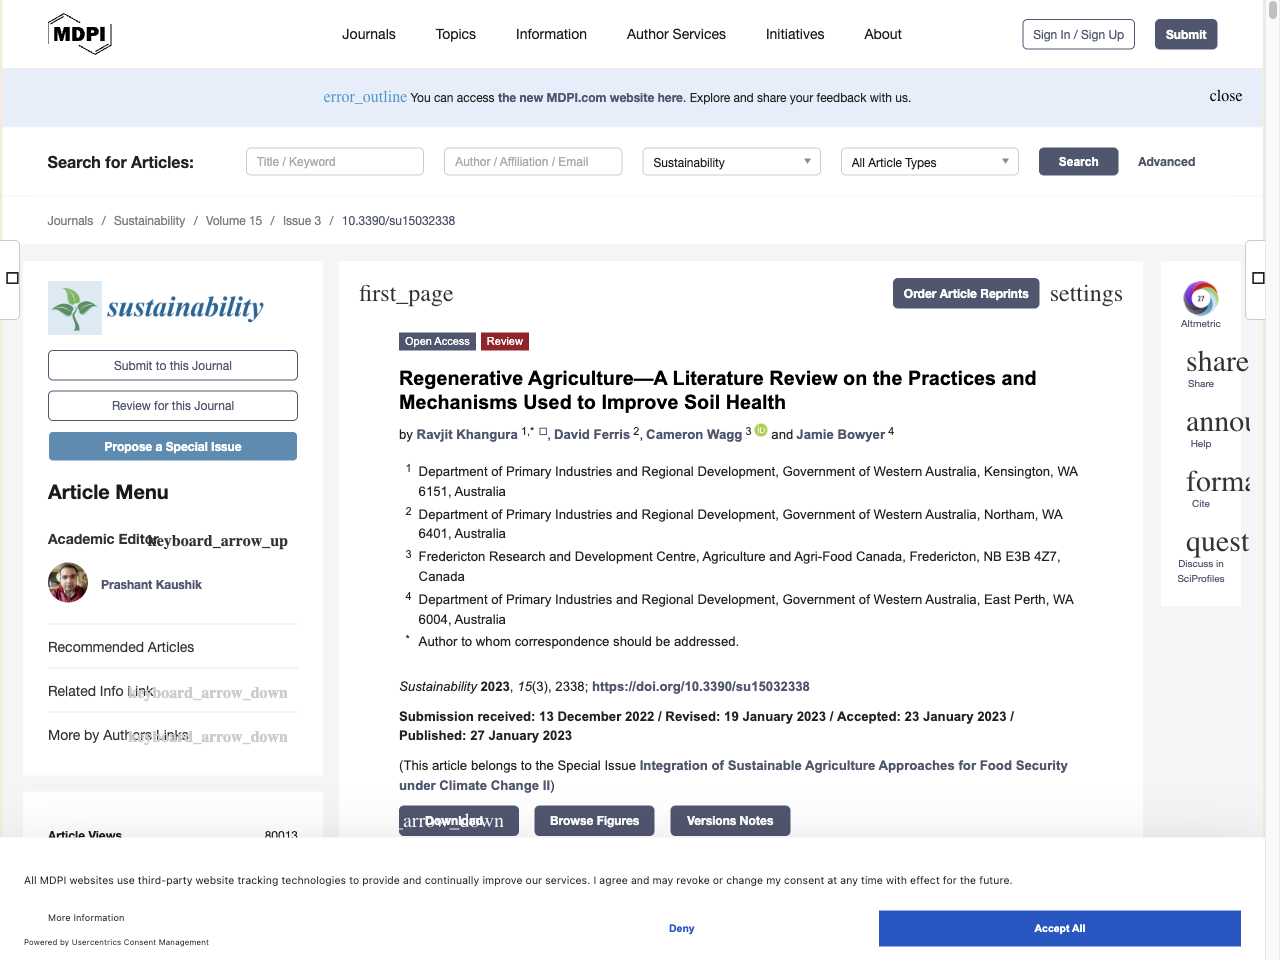Accept all cookies in consent banner
This screenshot has width=1280, height=960.
(x=1059, y=928)
